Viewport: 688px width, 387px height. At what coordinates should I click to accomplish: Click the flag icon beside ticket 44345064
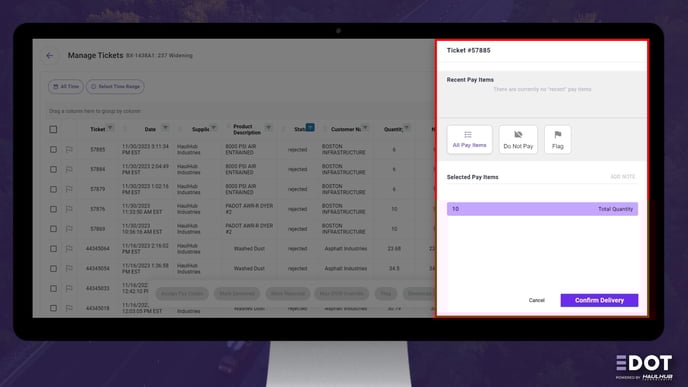point(69,249)
